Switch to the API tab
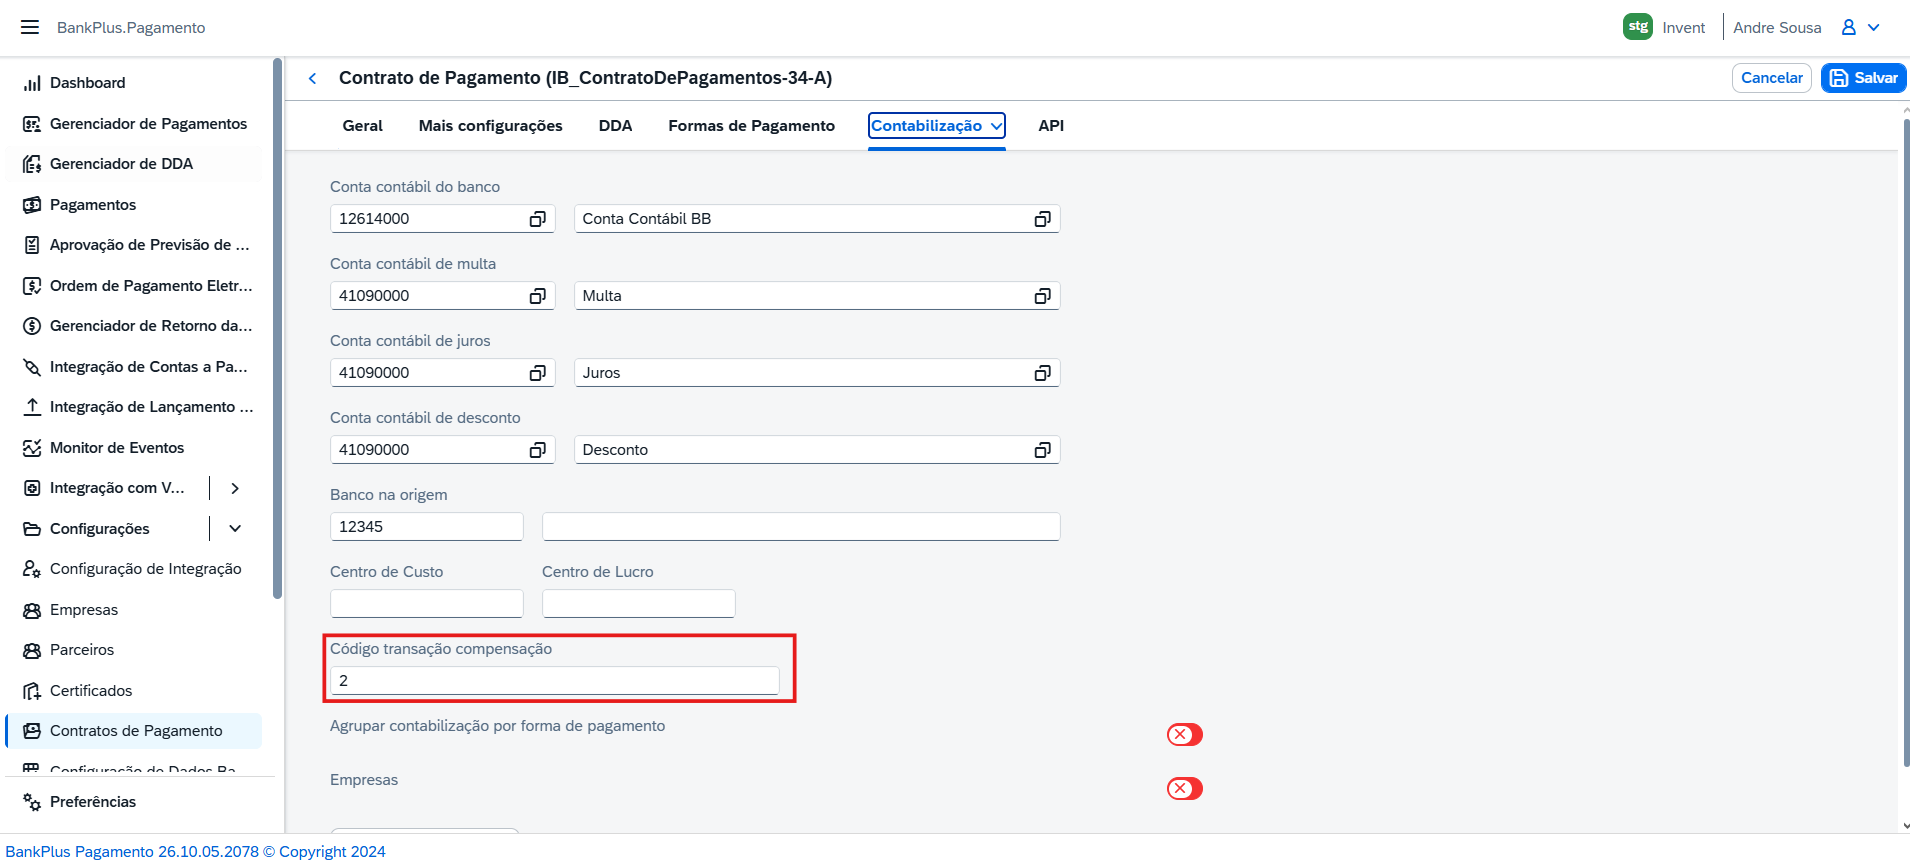The image size is (1910, 862). (x=1051, y=126)
